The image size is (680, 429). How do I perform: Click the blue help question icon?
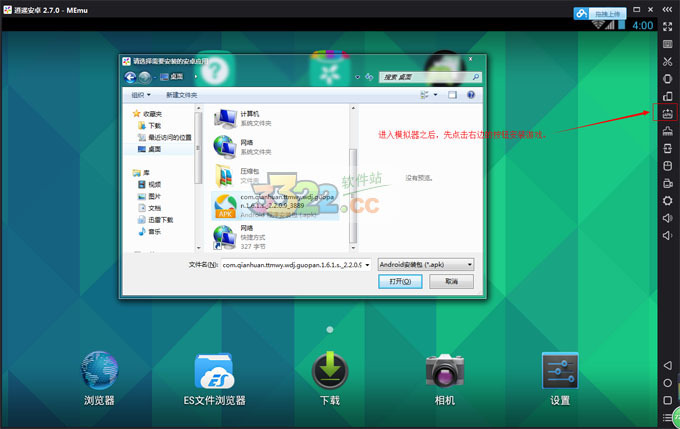tap(471, 95)
